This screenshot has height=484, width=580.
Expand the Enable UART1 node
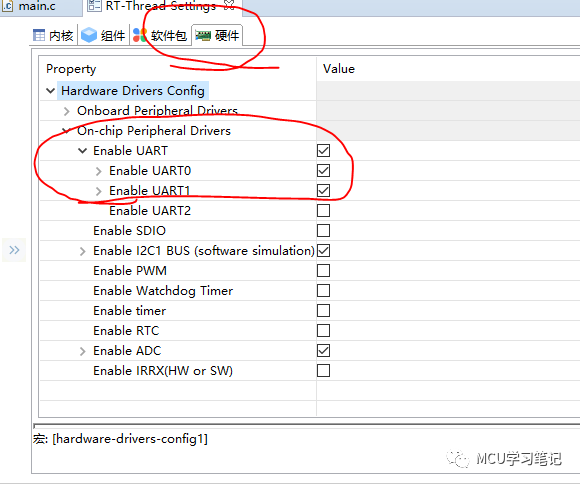[x=98, y=191]
